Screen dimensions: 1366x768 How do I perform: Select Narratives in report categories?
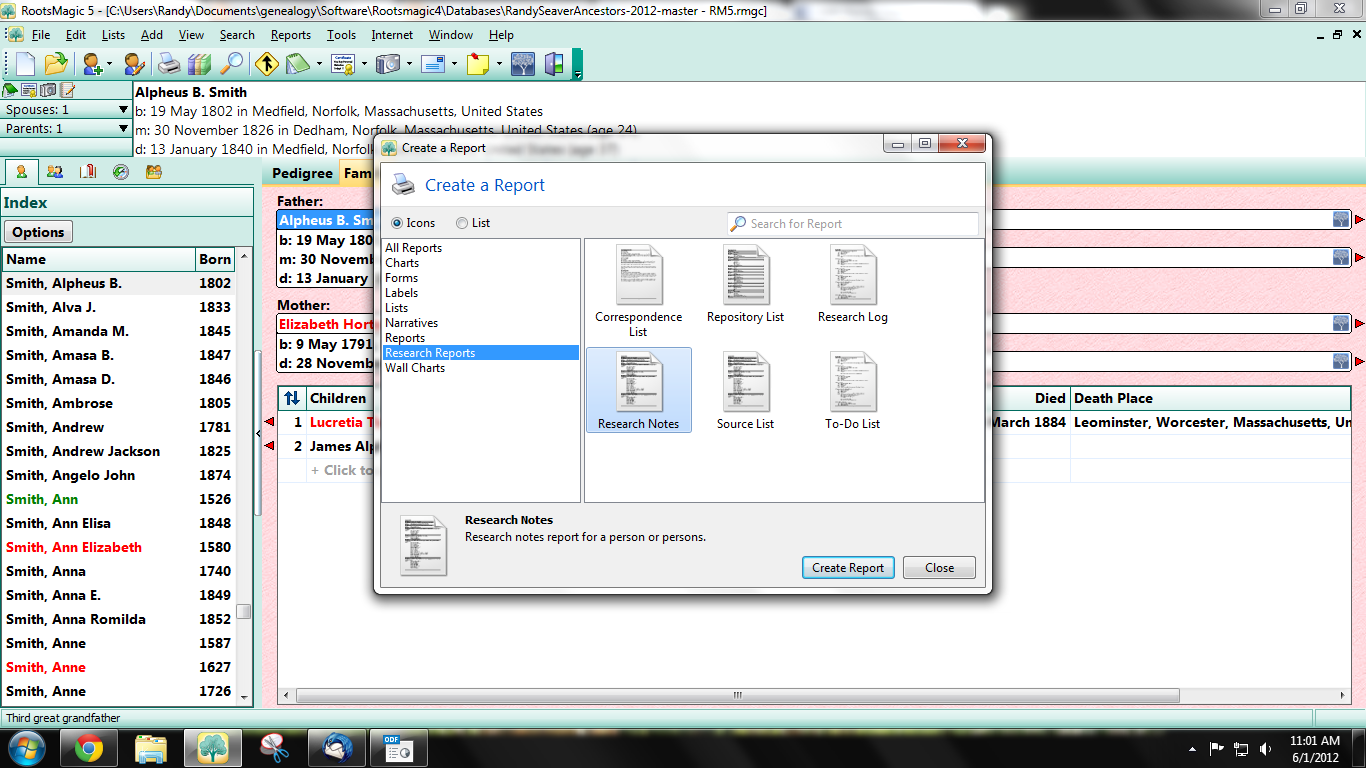pyautogui.click(x=411, y=323)
